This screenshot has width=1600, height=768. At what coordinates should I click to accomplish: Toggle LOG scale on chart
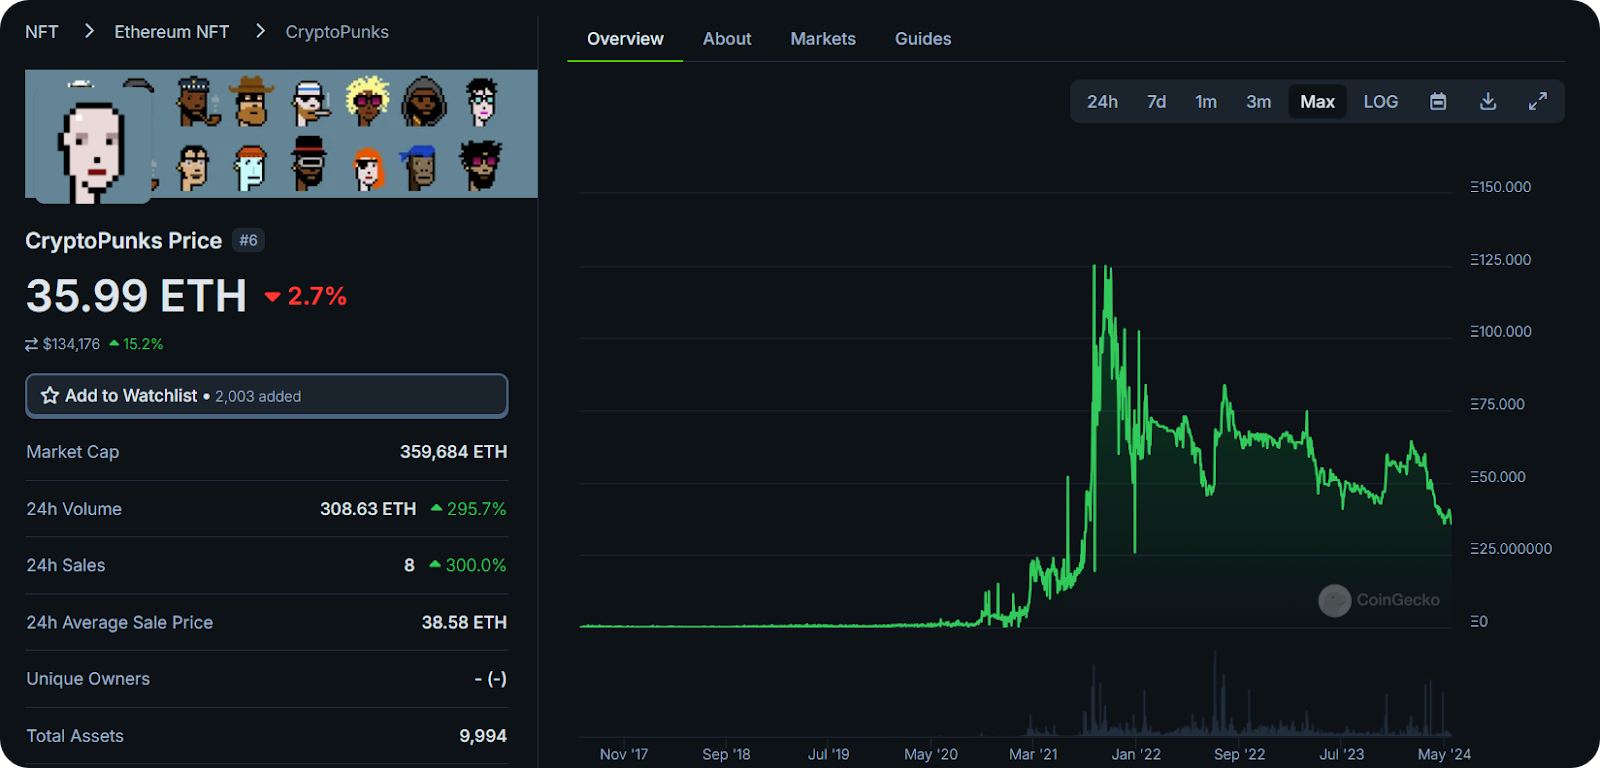pos(1381,102)
